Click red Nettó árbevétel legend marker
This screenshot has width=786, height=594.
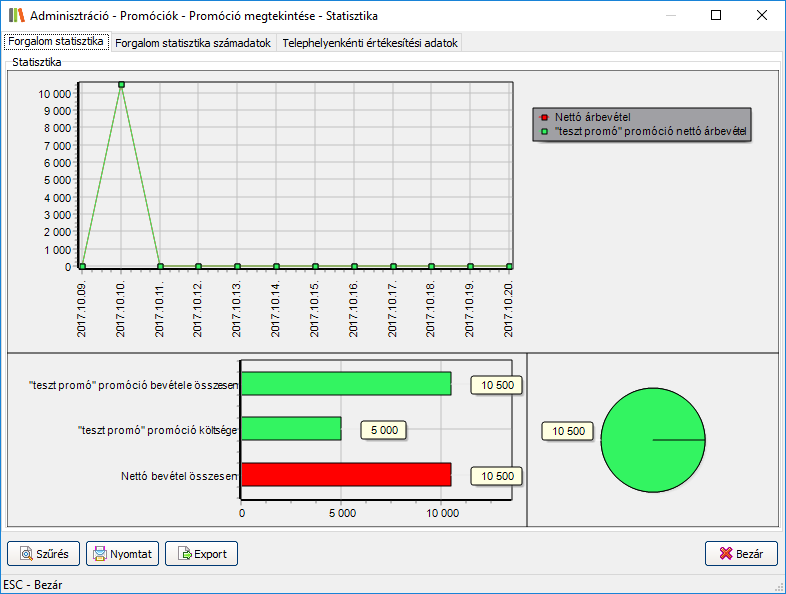pos(544,117)
